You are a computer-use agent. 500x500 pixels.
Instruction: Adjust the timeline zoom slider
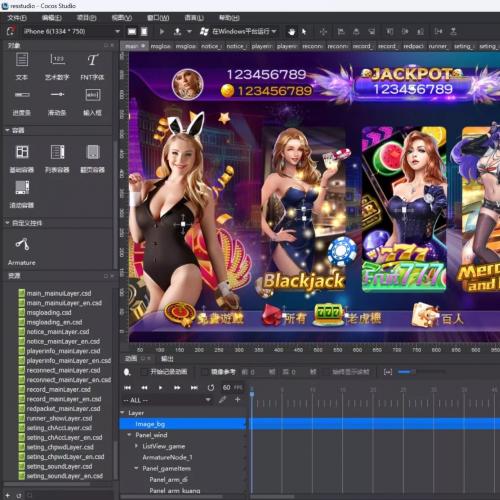(421, 372)
